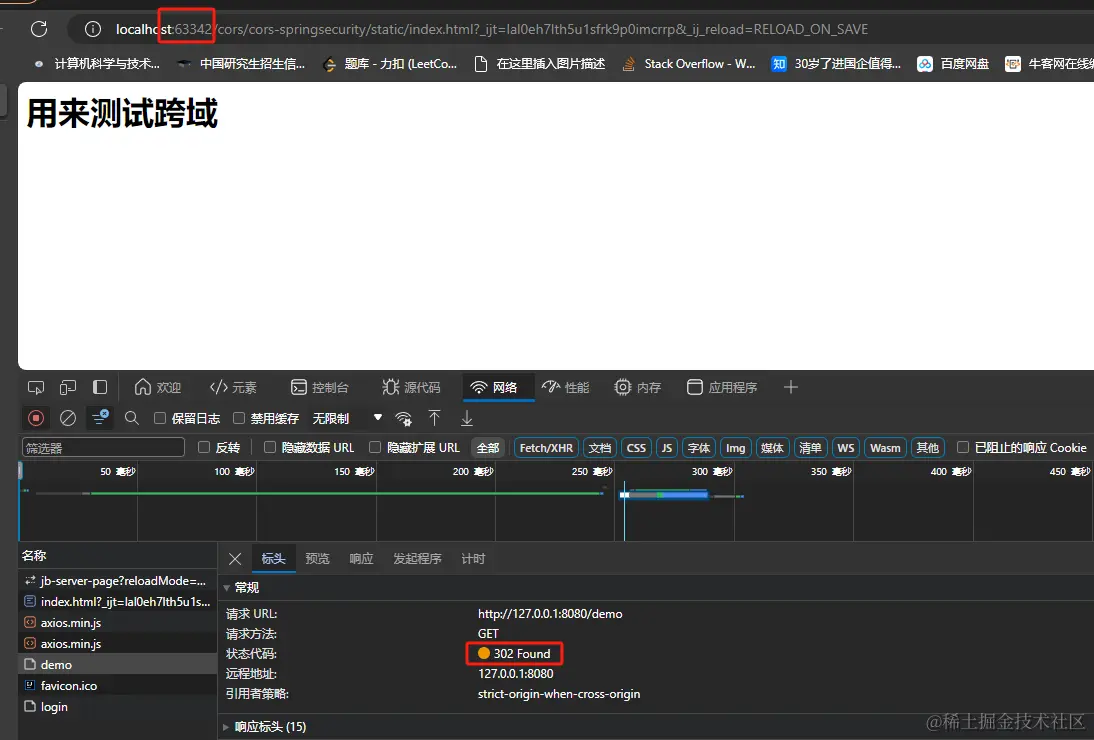
Task: Click the site info icon in address bar
Action: point(93,29)
